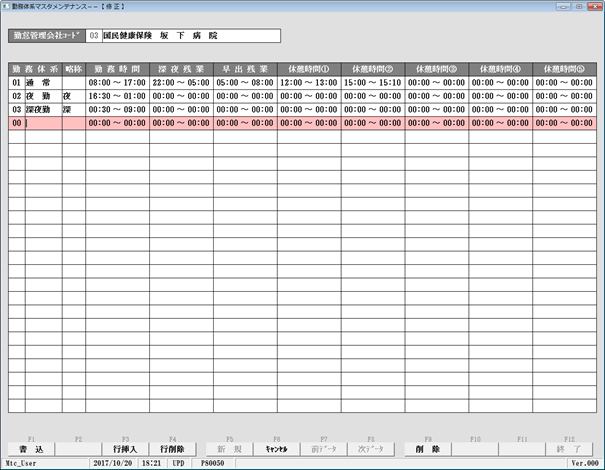The width and height of the screenshot is (605, 470).
Task: Select the 夜勤 shift name cell
Action: [x=44, y=96]
